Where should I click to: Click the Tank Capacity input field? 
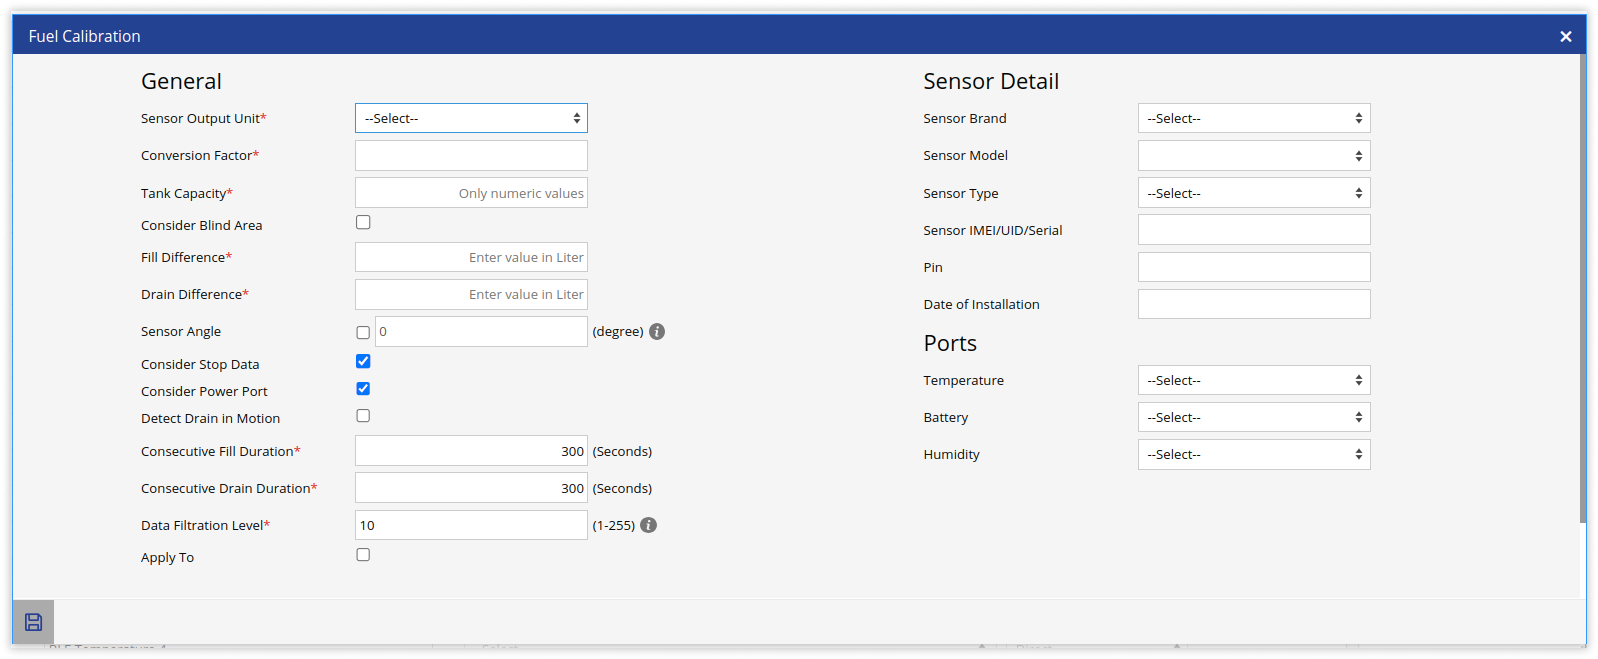click(x=471, y=193)
